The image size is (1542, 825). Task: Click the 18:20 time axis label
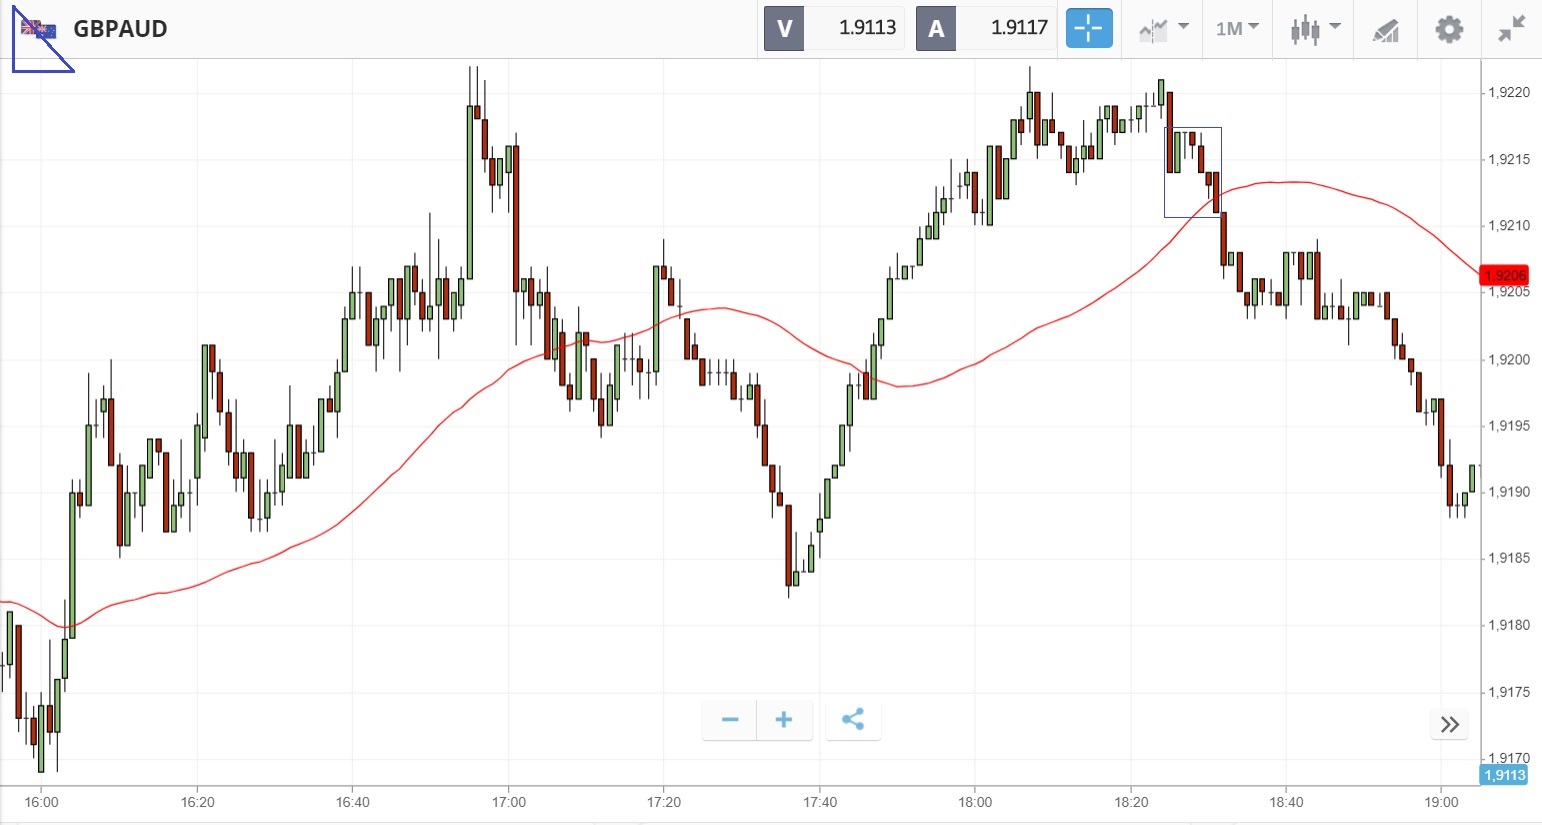coord(1131,802)
